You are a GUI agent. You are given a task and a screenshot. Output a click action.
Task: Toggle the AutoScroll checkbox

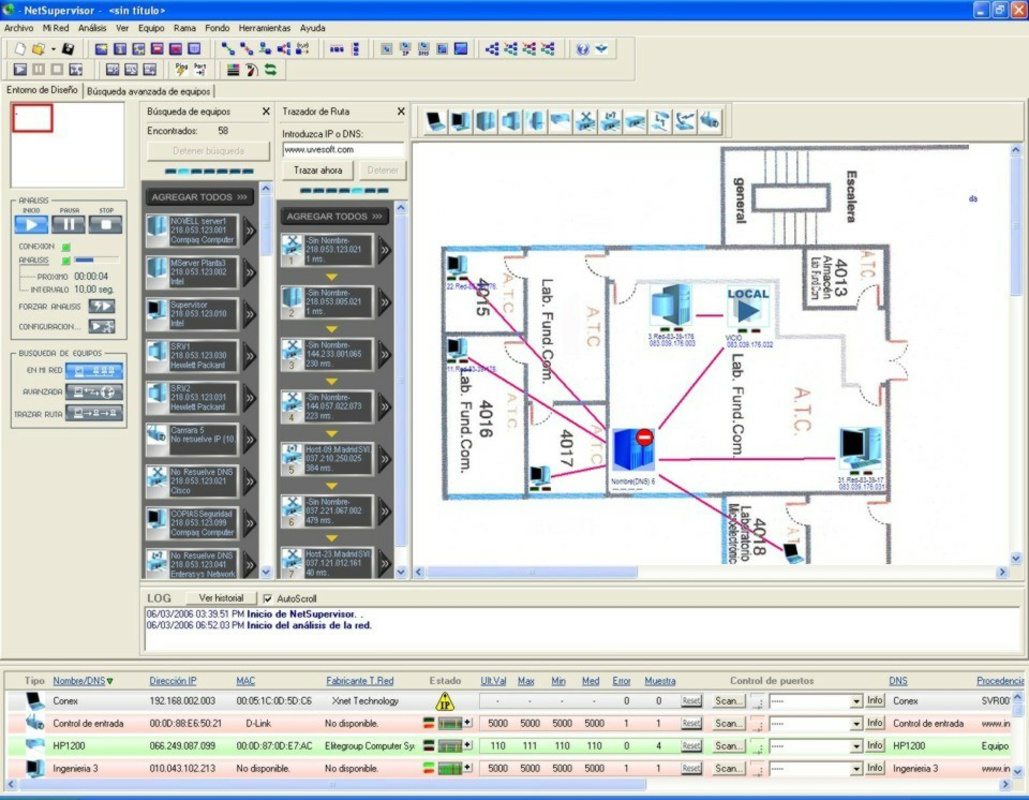click(268, 599)
